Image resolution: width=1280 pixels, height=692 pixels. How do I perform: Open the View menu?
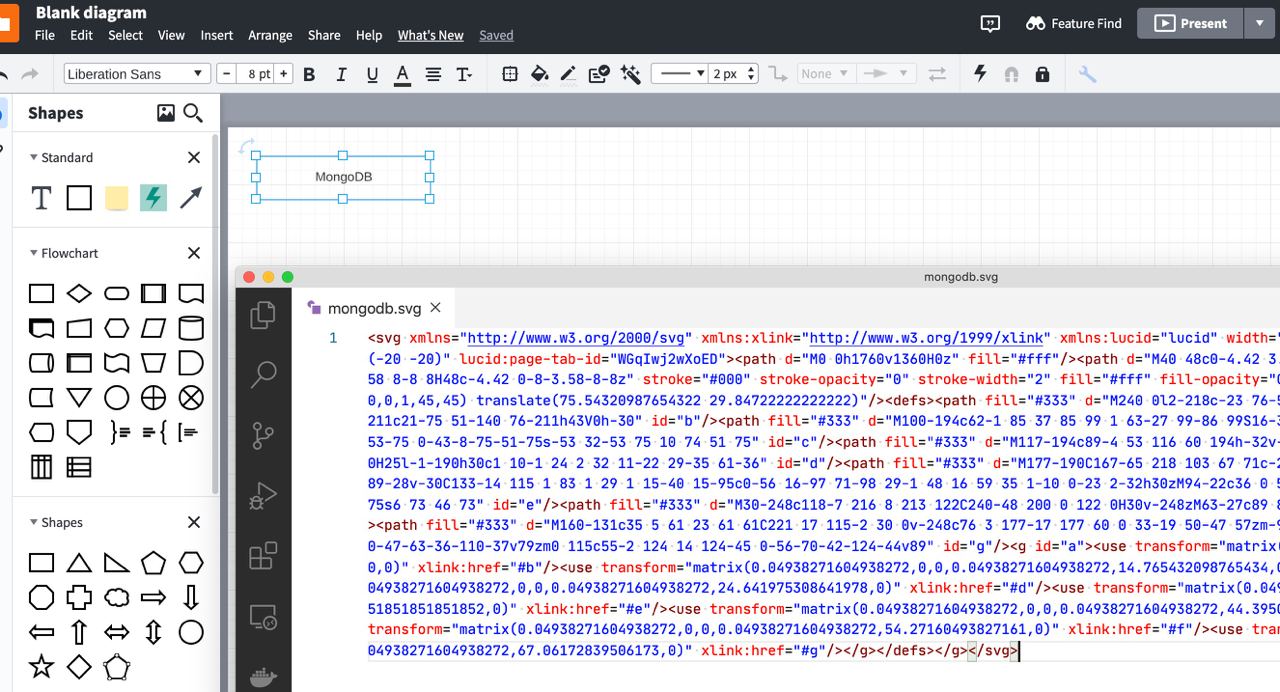171,35
